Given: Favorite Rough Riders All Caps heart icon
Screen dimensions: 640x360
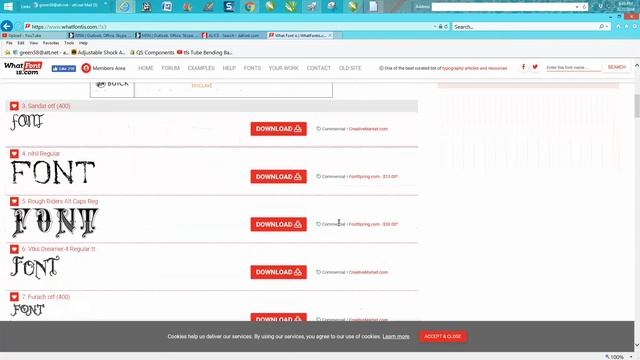Looking at the screenshot, I should coord(14,201).
